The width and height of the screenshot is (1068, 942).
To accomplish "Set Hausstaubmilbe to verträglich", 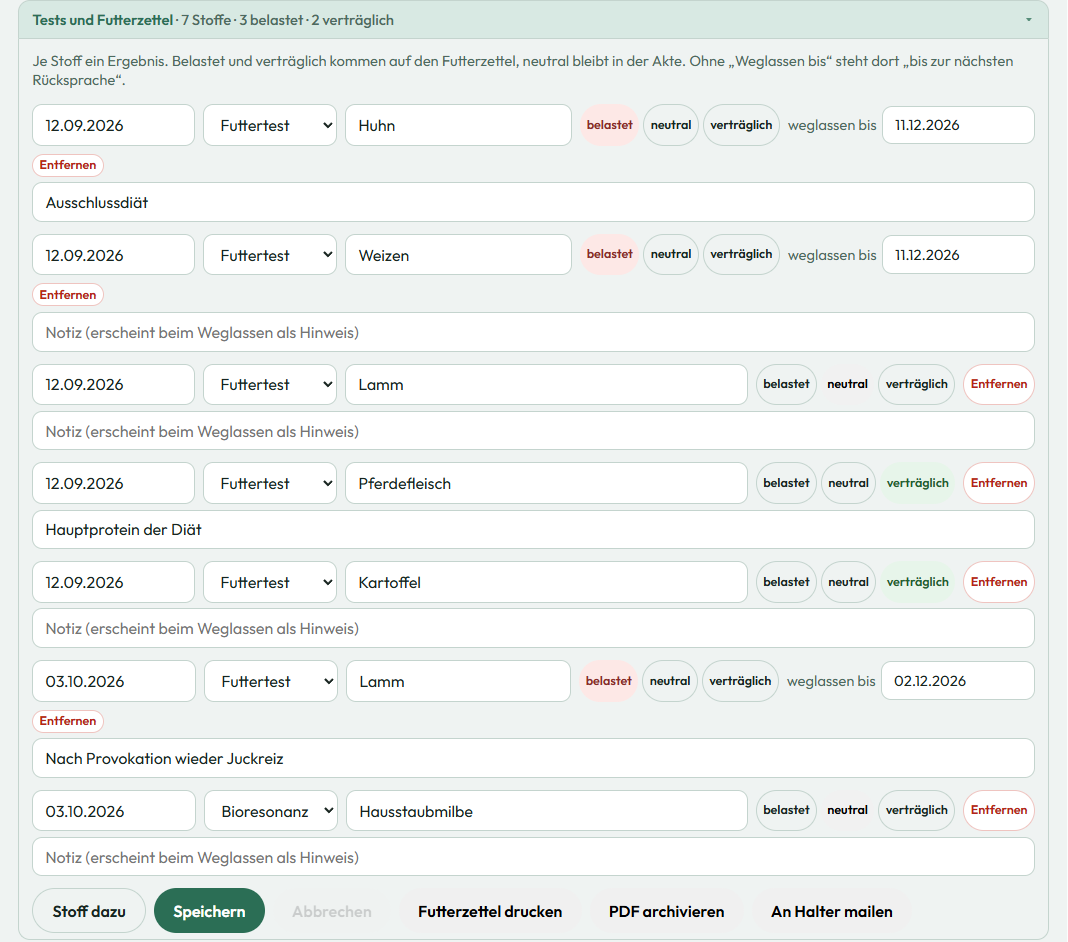I will (x=916, y=810).
